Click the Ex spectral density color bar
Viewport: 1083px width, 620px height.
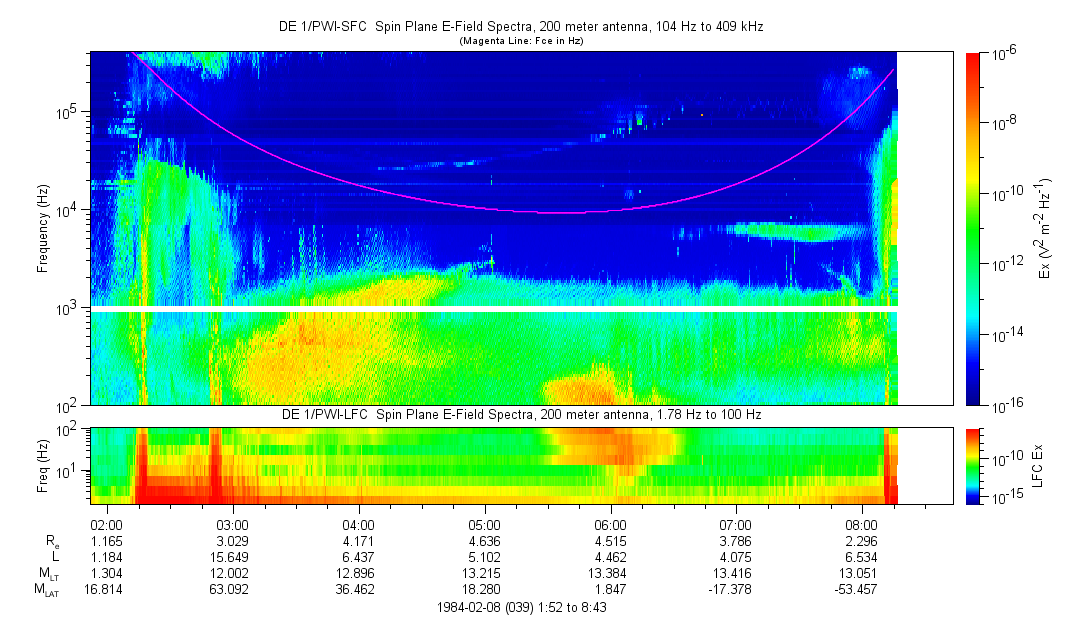pos(973,229)
